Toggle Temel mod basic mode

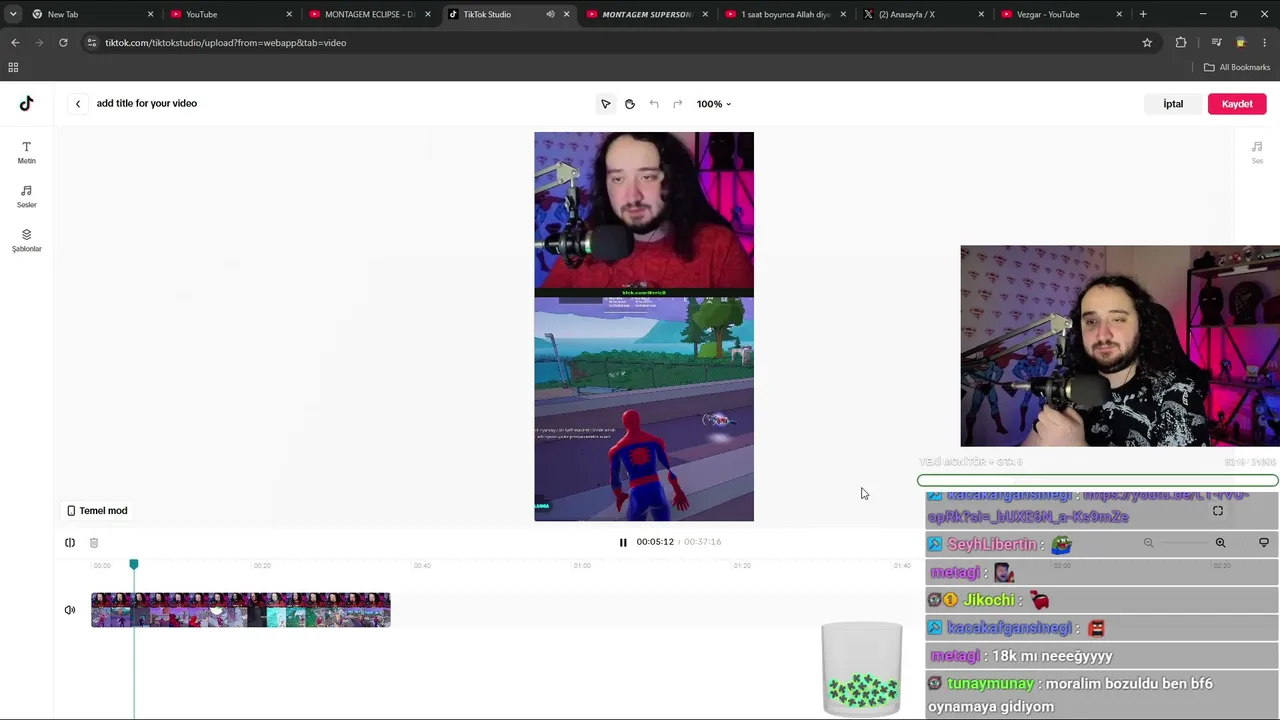pyautogui.click(x=97, y=511)
